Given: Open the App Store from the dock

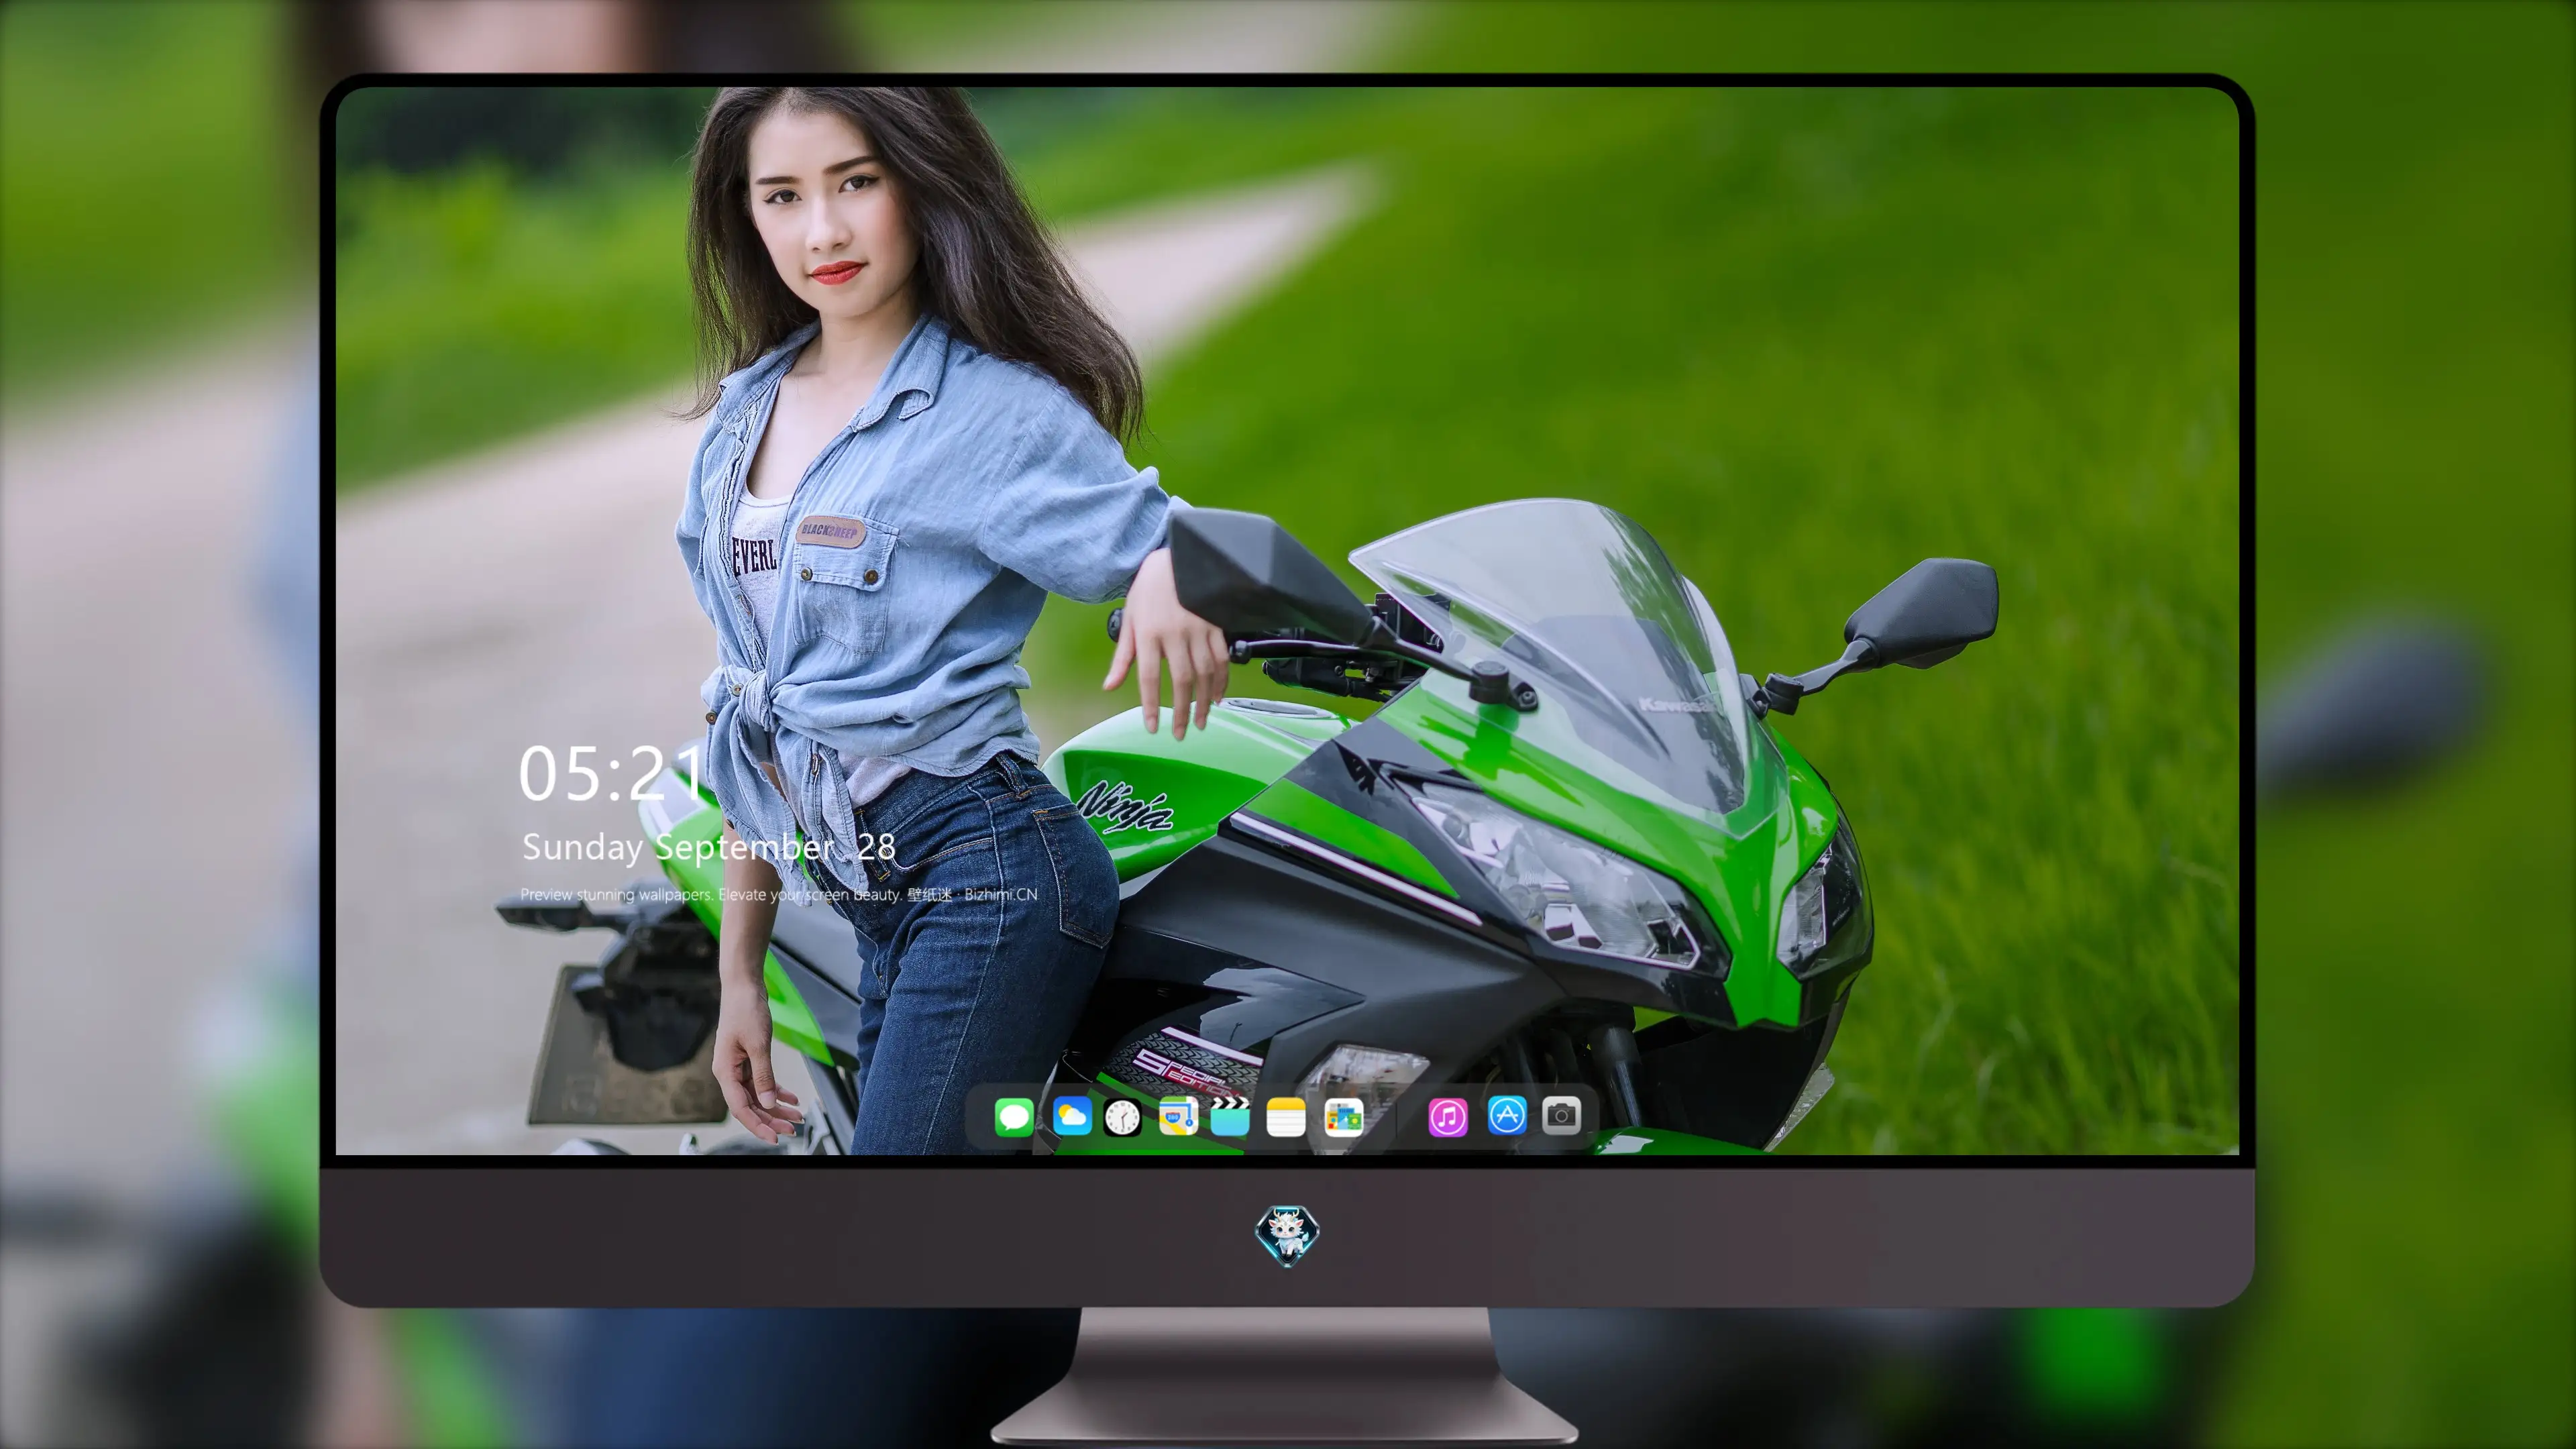Looking at the screenshot, I should click(1506, 1115).
